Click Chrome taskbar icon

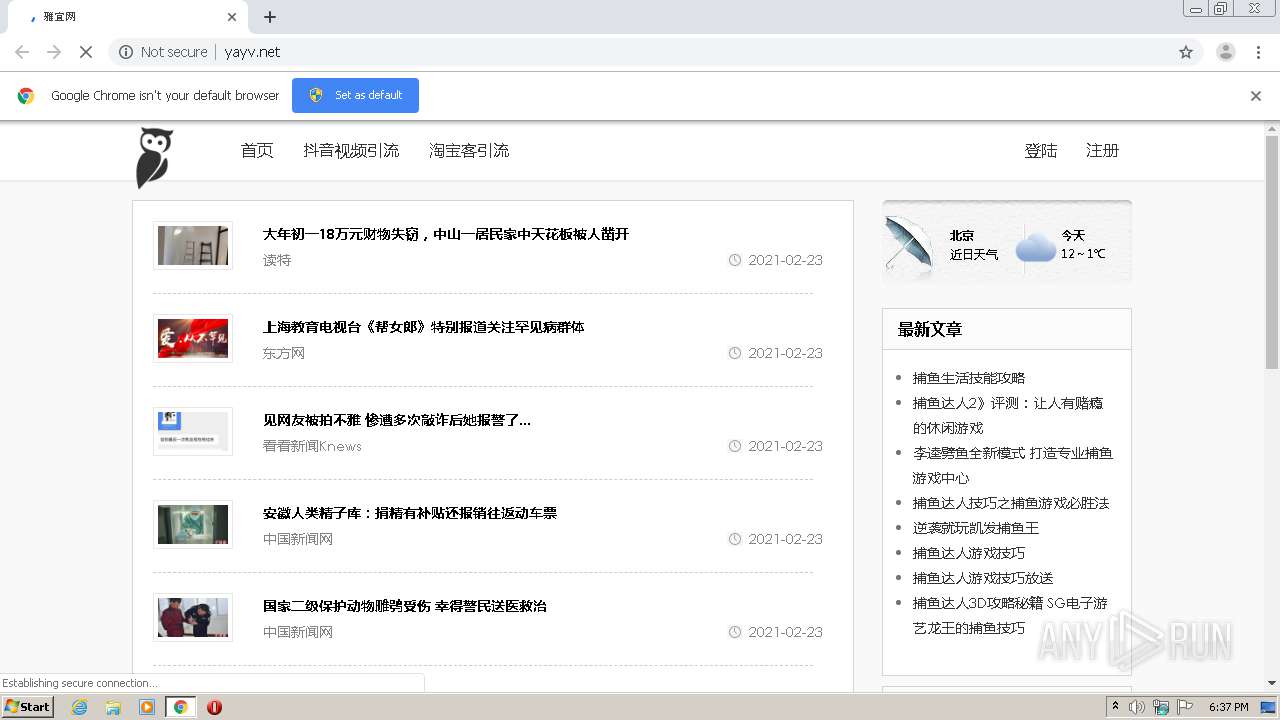(x=181, y=707)
